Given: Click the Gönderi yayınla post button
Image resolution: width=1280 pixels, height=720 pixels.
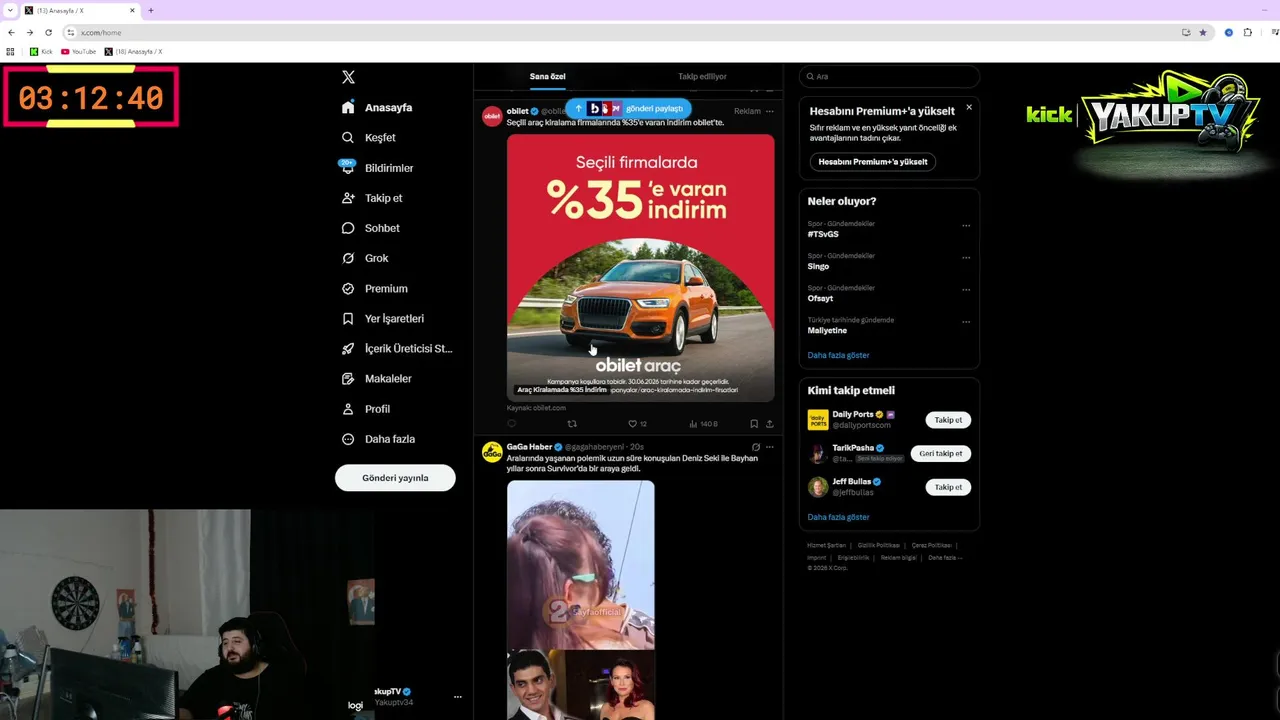Looking at the screenshot, I should [395, 478].
